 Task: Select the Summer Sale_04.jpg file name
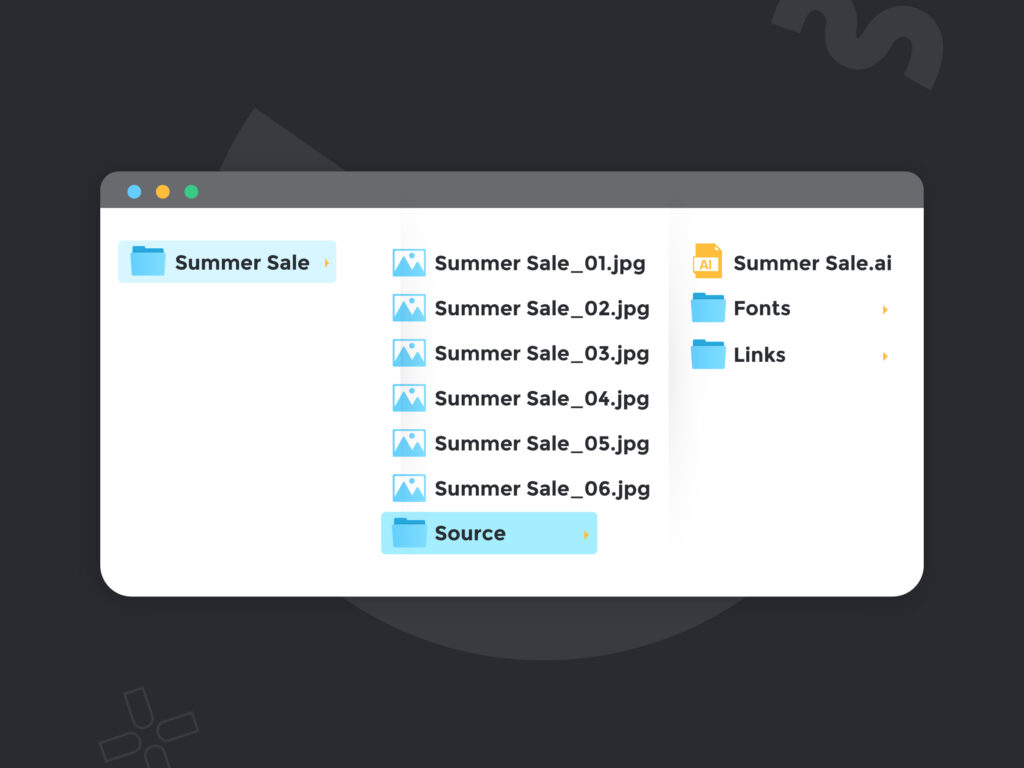tap(542, 399)
